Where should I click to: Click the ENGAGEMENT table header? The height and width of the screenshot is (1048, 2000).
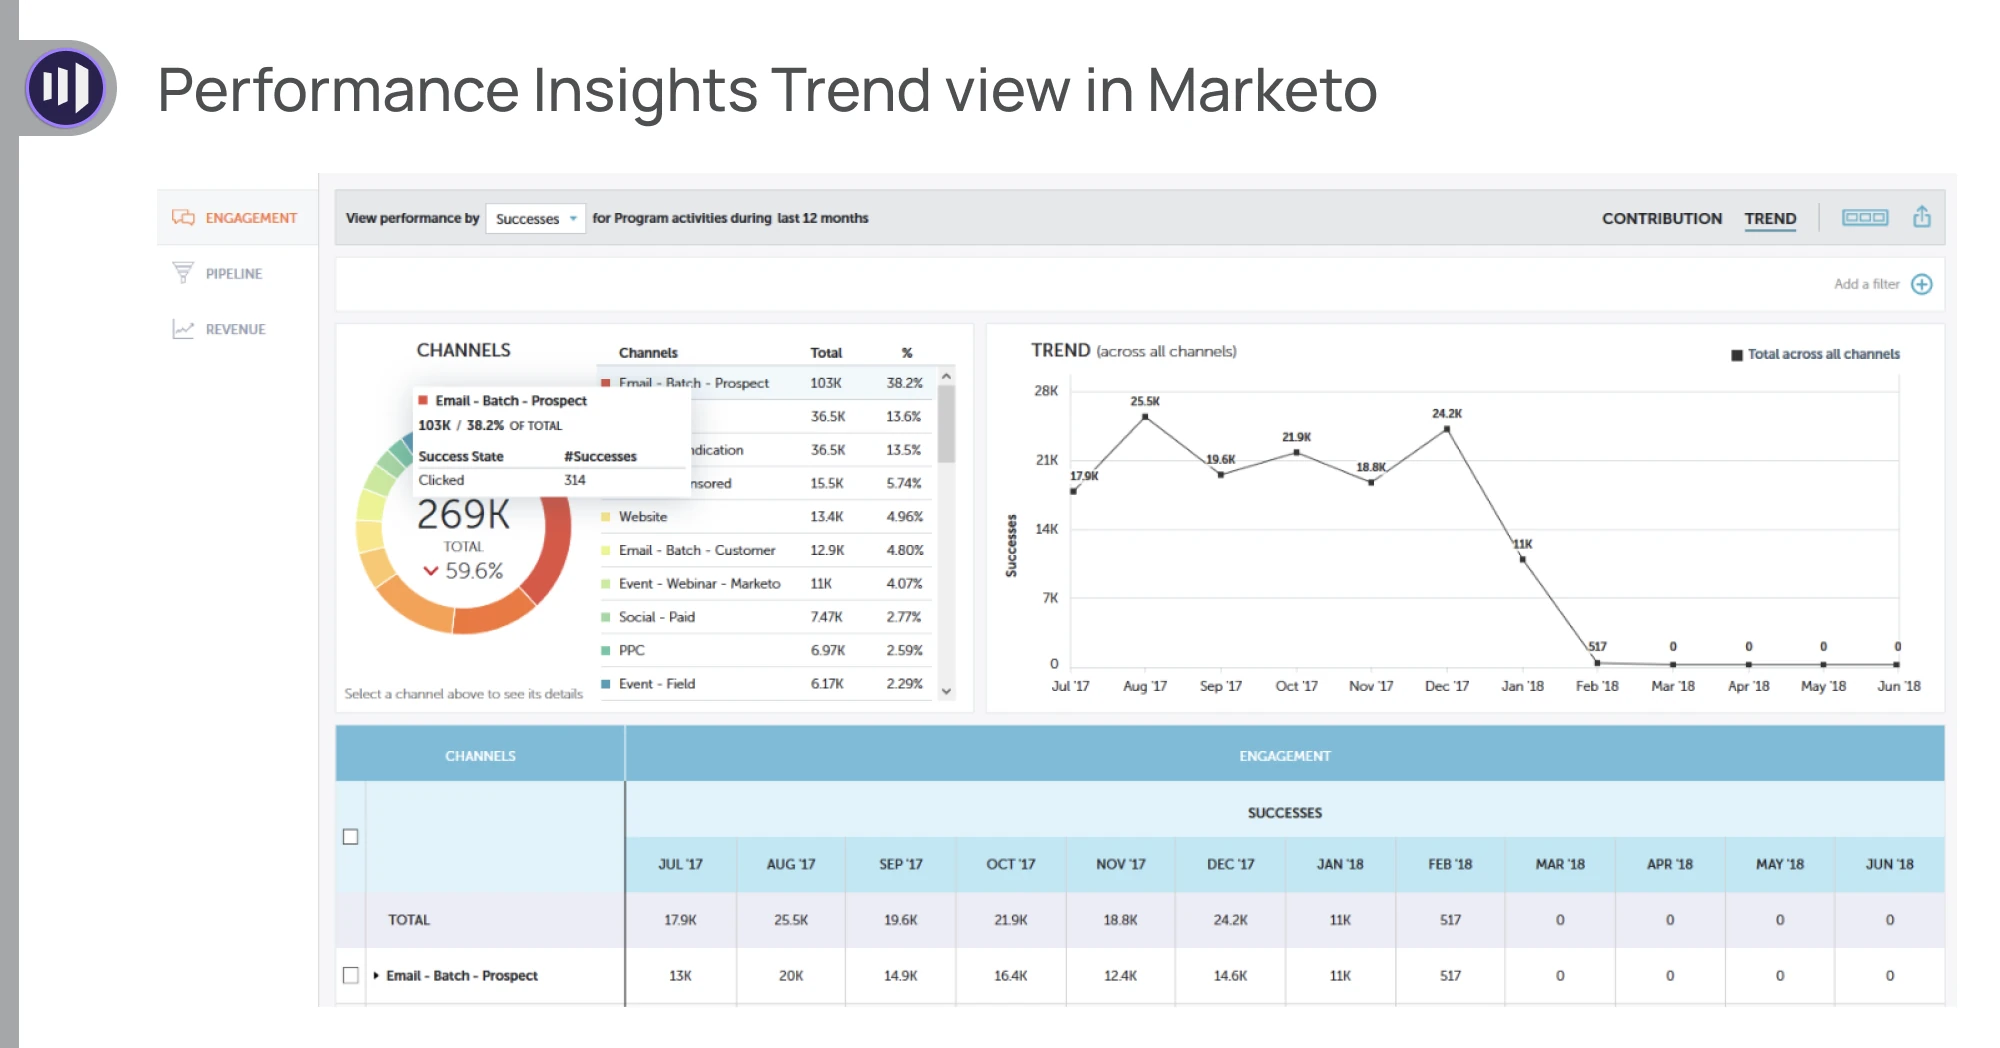tap(1285, 756)
